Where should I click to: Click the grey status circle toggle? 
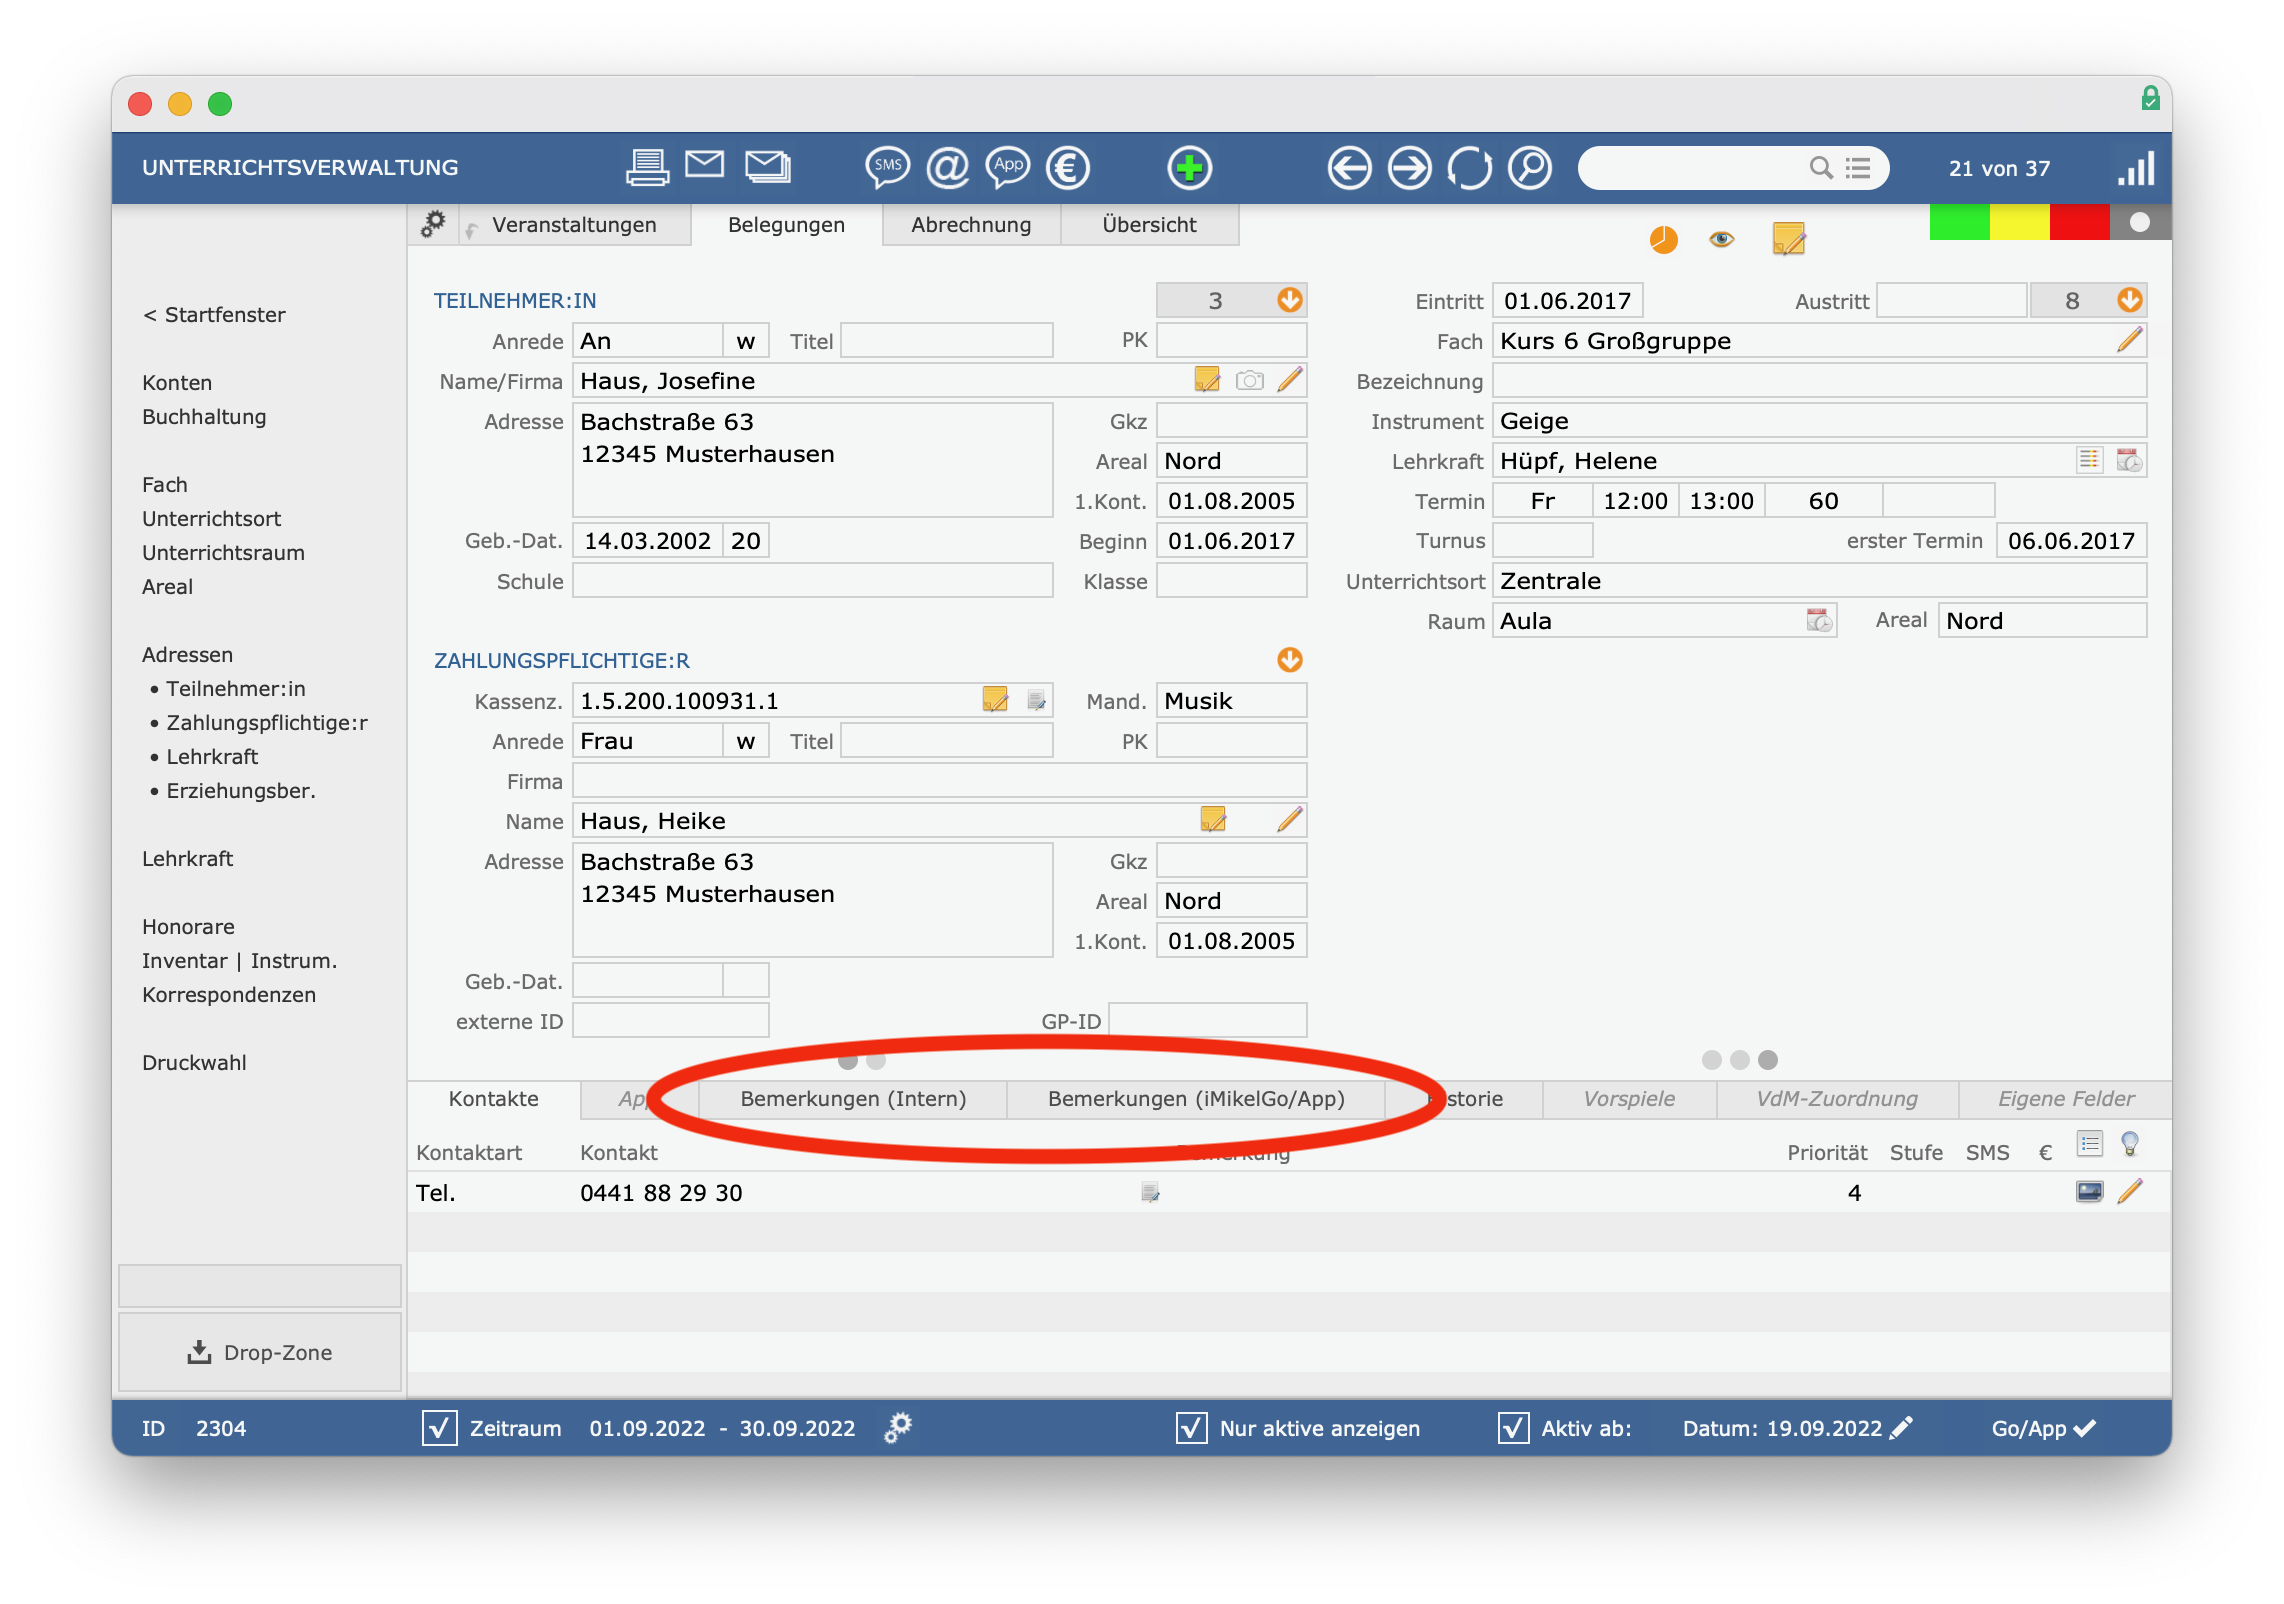coord(2140,222)
